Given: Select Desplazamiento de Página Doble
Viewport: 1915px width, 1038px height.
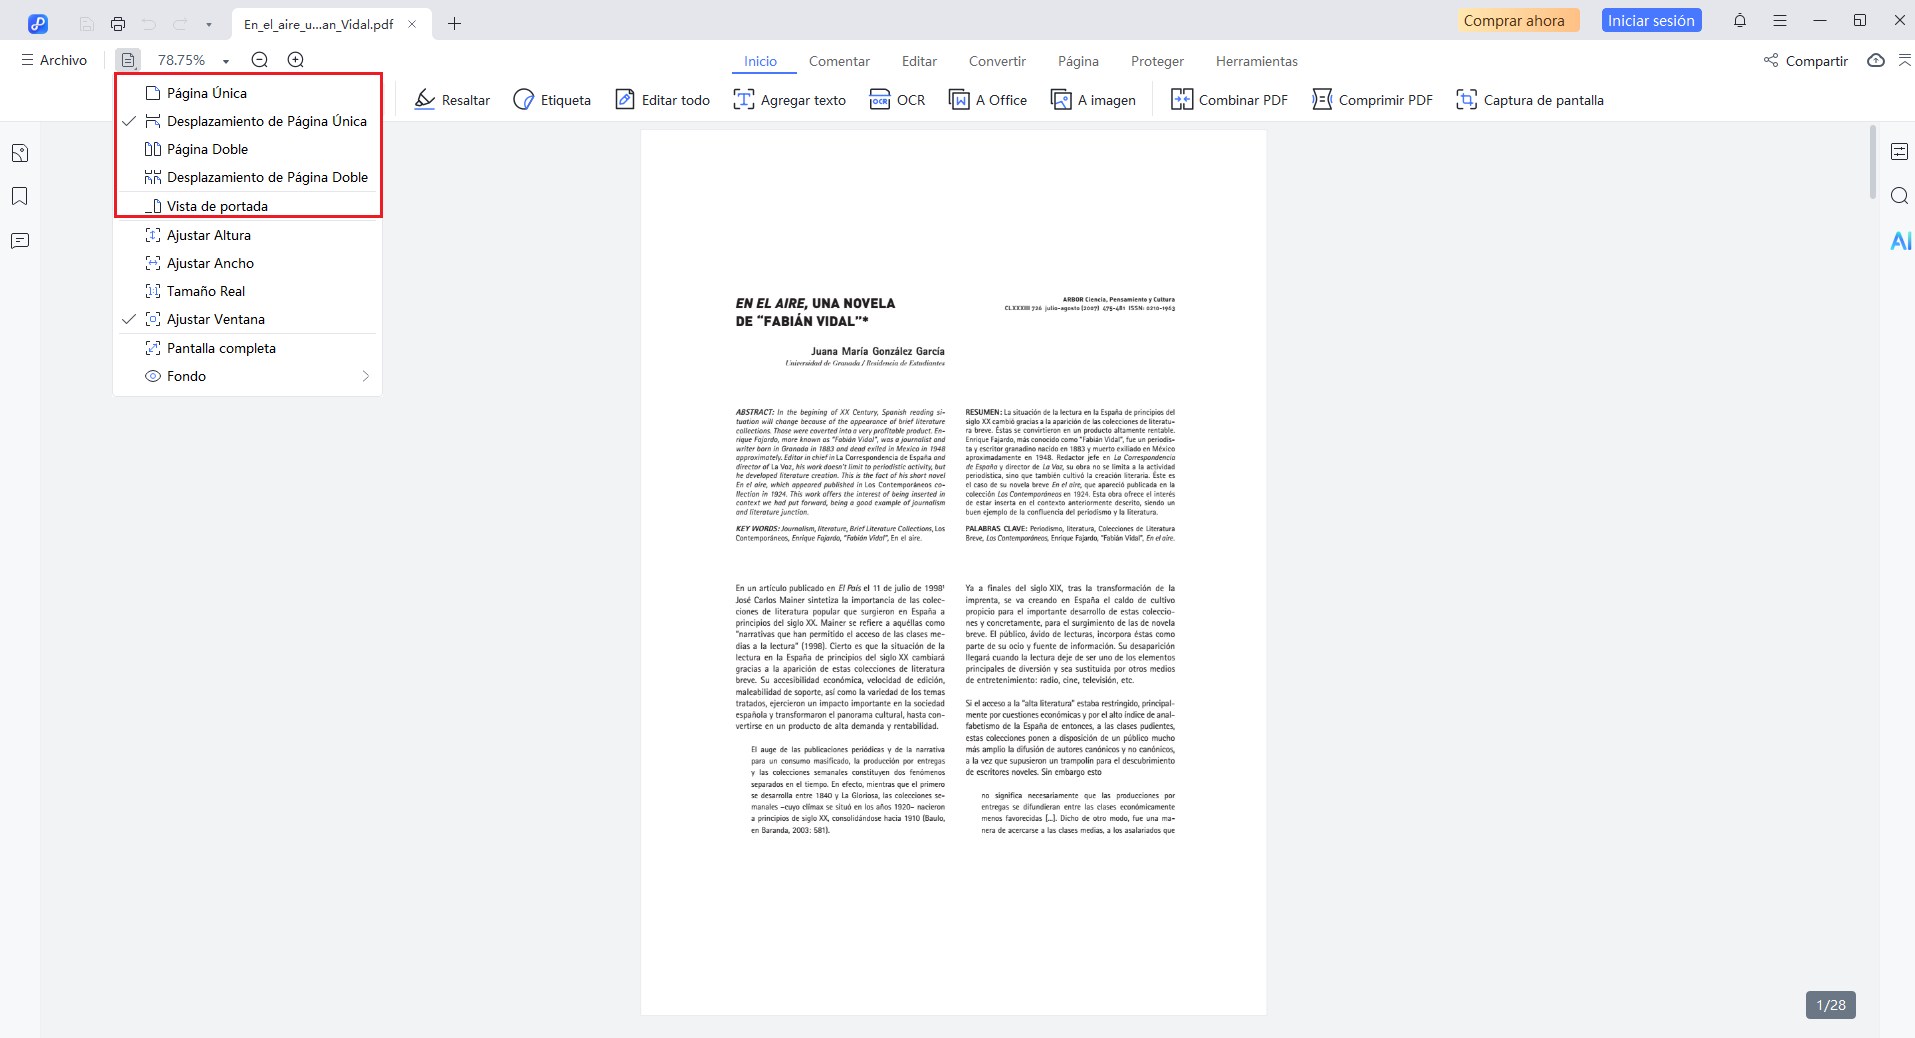Looking at the screenshot, I should point(248,177).
